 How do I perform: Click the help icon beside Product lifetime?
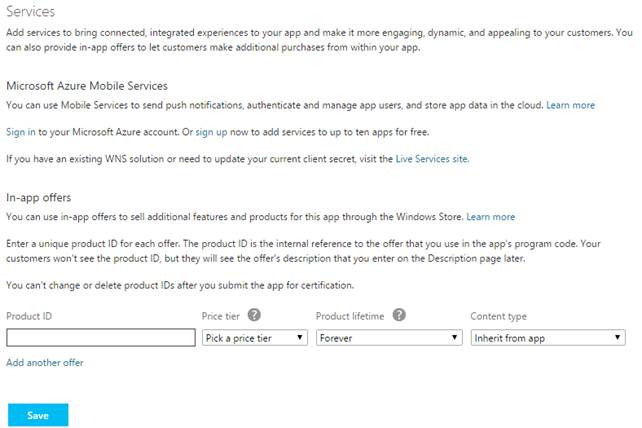(x=399, y=315)
